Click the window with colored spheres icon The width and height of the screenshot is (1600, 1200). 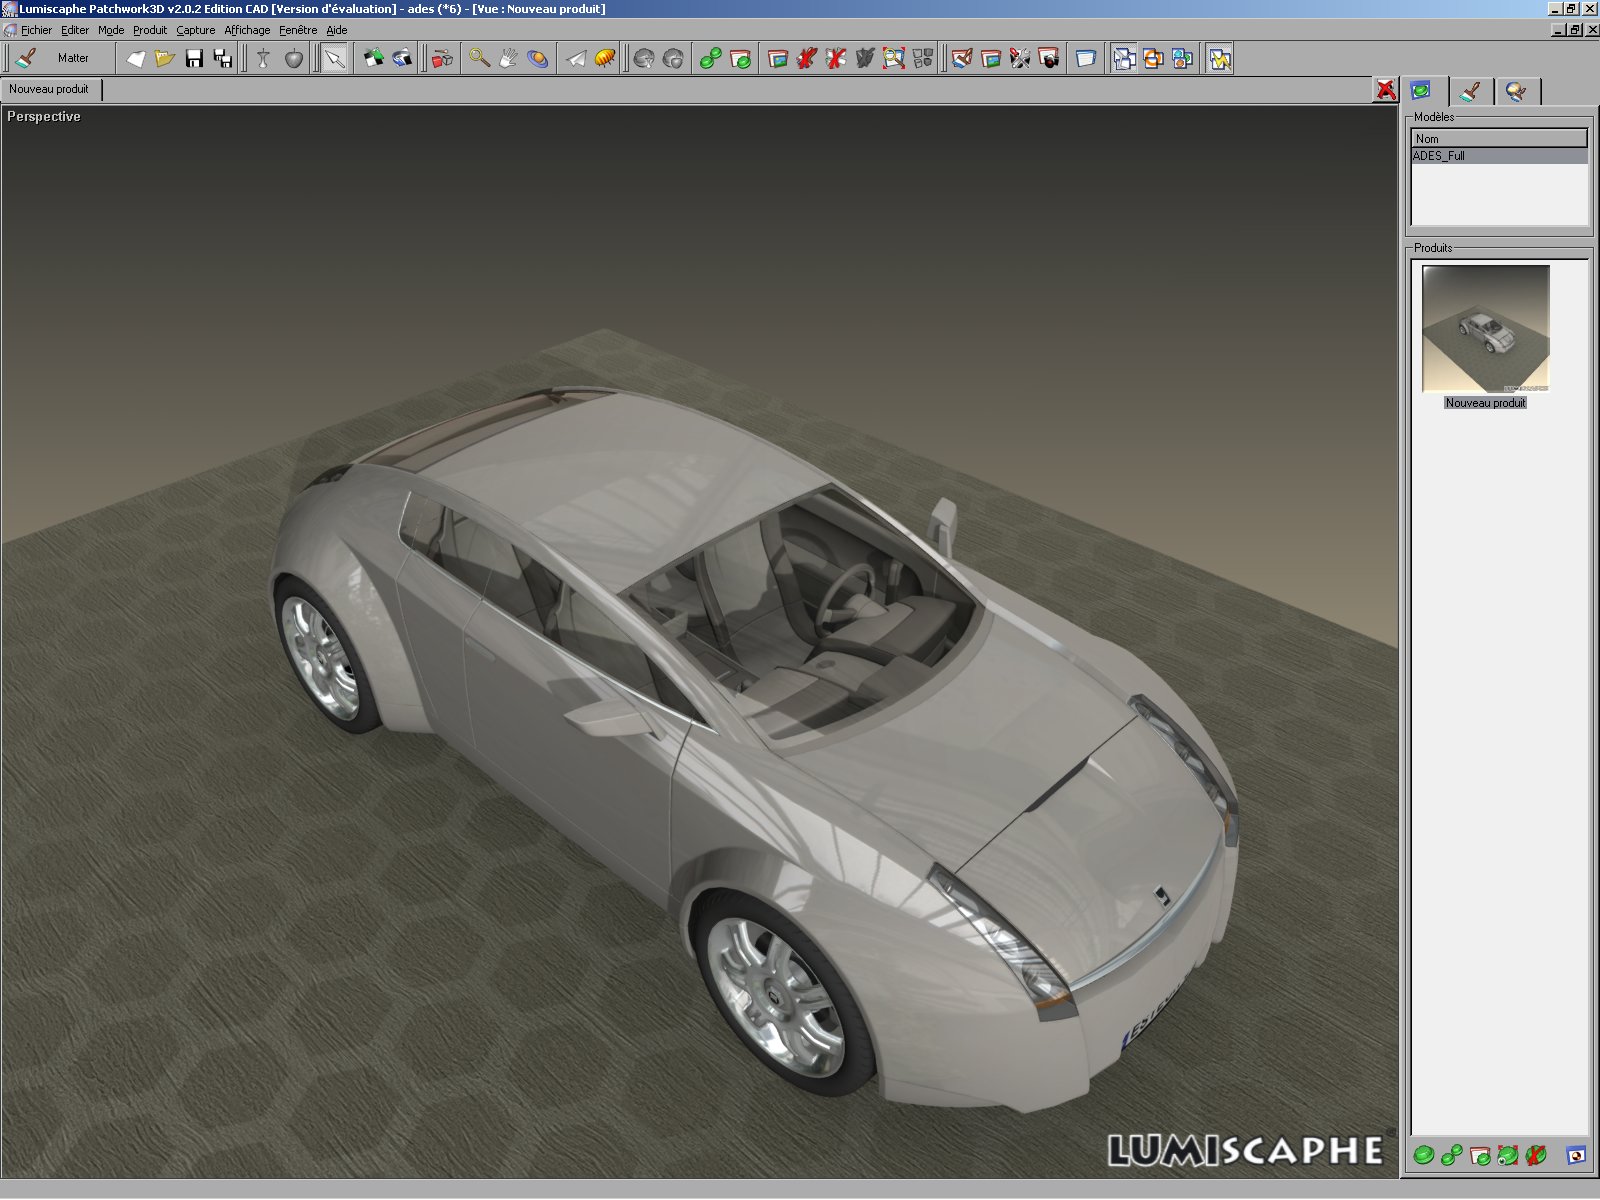pos(1182,58)
